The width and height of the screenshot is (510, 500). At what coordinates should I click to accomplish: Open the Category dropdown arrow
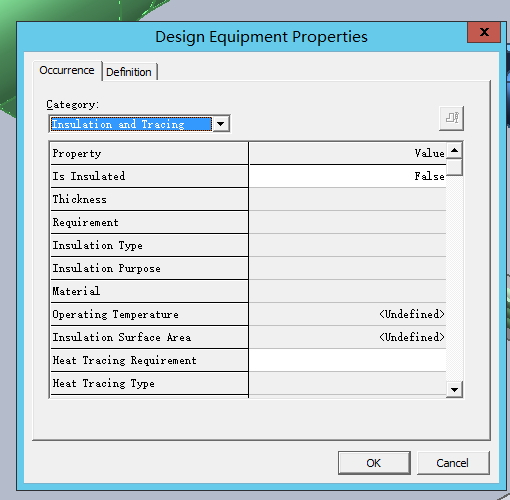click(221, 124)
